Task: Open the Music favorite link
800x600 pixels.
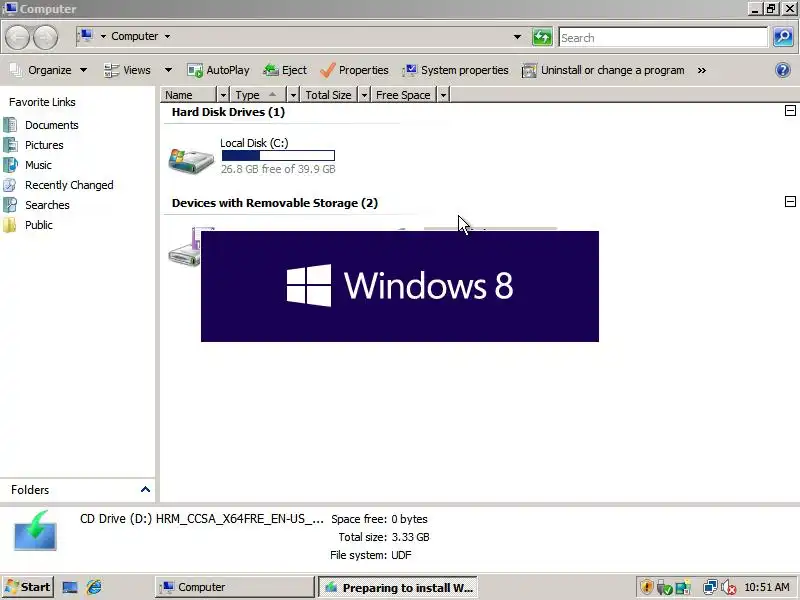Action: pyautogui.click(x=38, y=165)
